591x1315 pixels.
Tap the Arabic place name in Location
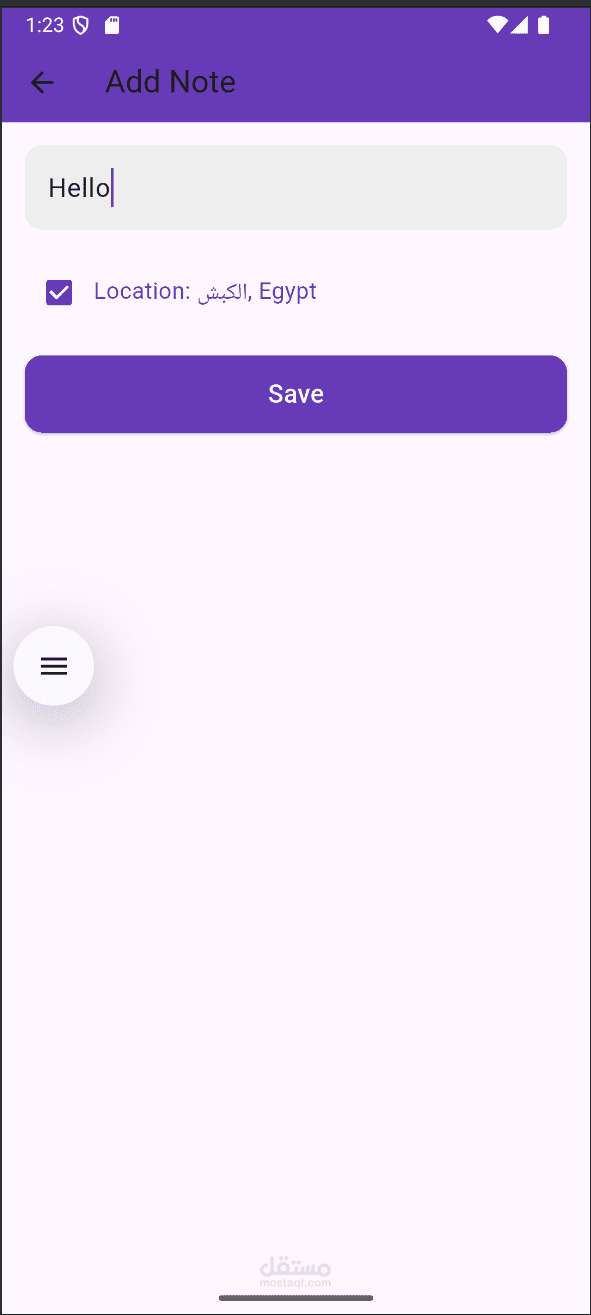pos(222,292)
